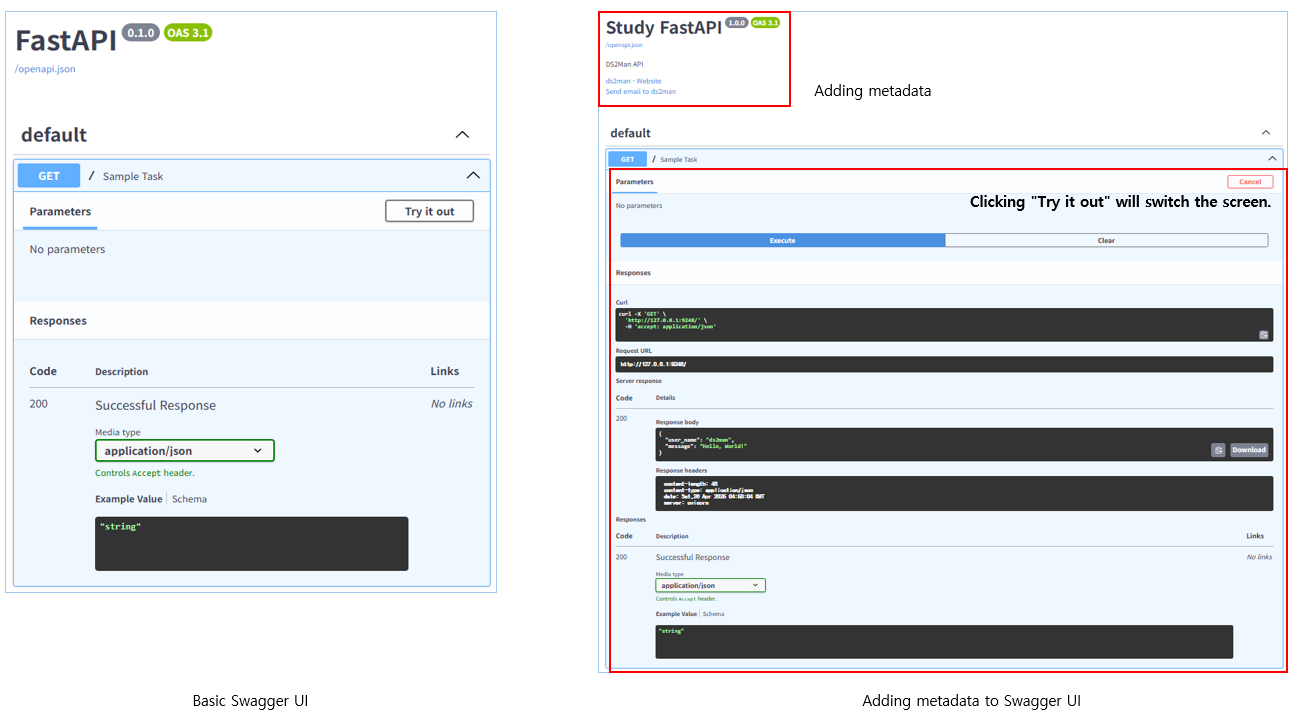Click the GET badge in Study FastAPI page
Image resolution: width=1293 pixels, height=714 pixels.
pos(627,159)
